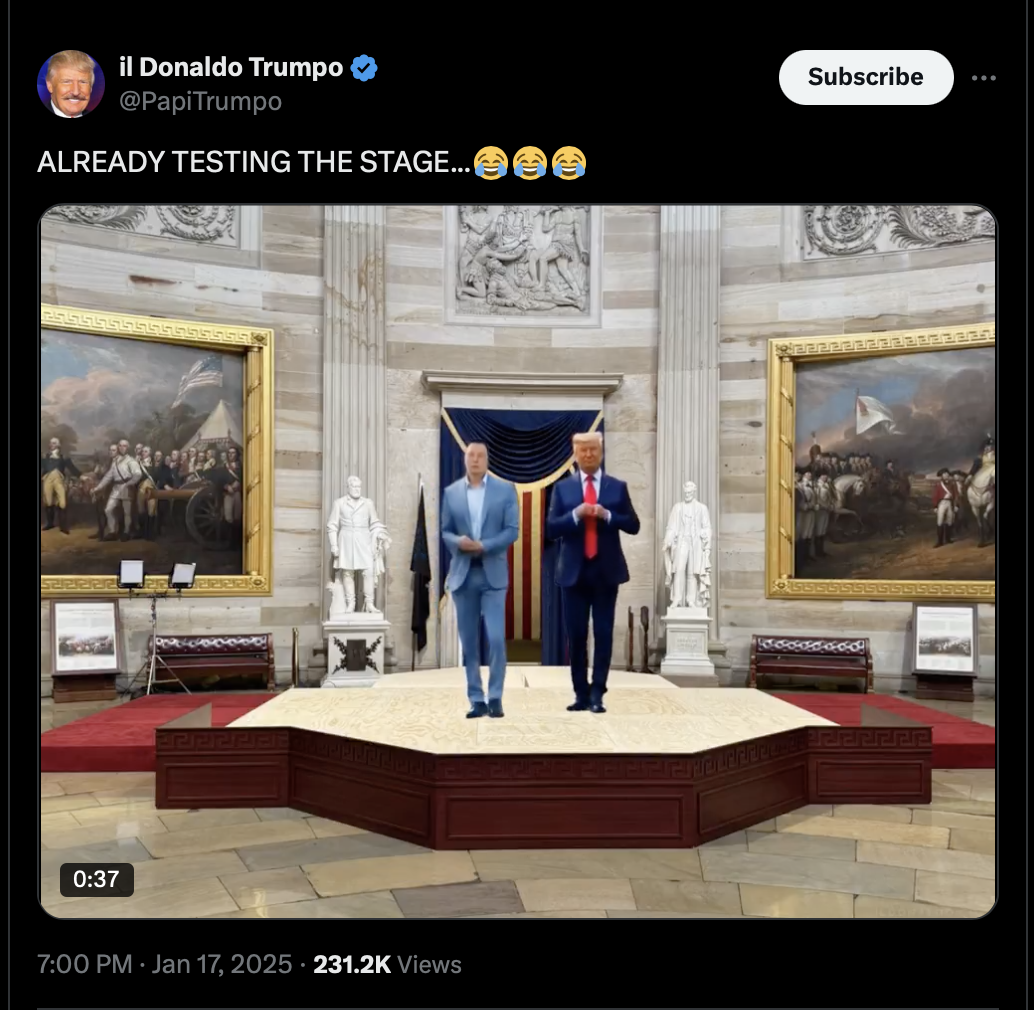Click the blue verified badge
The height and width of the screenshot is (1010, 1034).
pyautogui.click(x=364, y=68)
